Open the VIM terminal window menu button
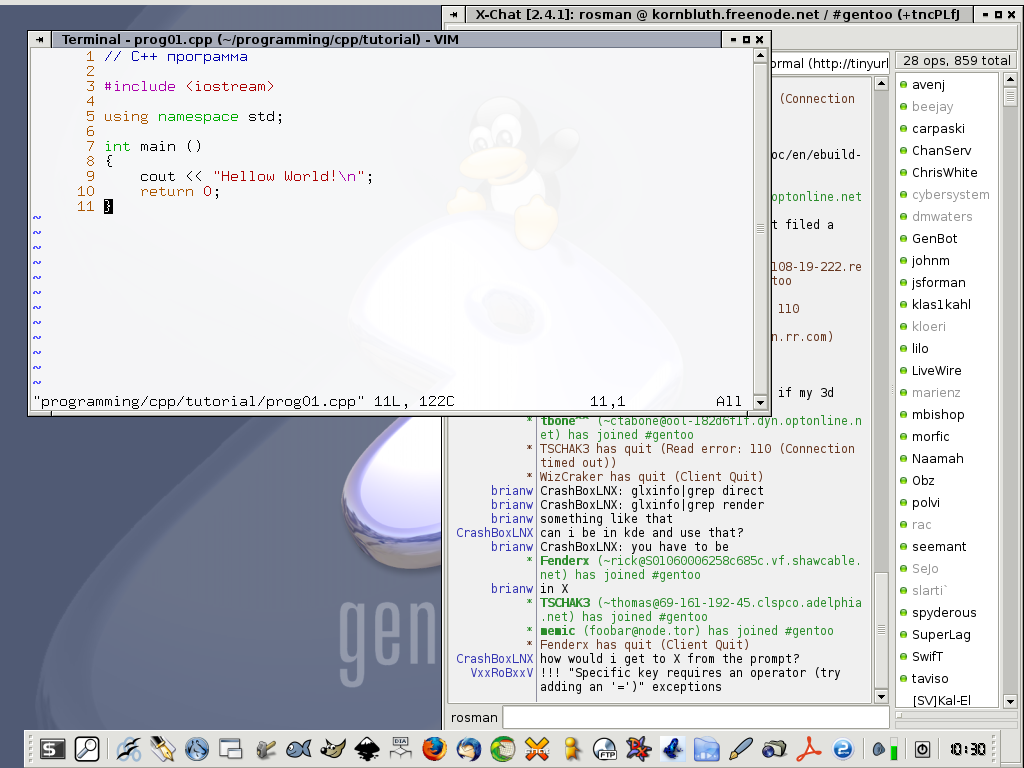The width and height of the screenshot is (1024, 768). [40, 40]
